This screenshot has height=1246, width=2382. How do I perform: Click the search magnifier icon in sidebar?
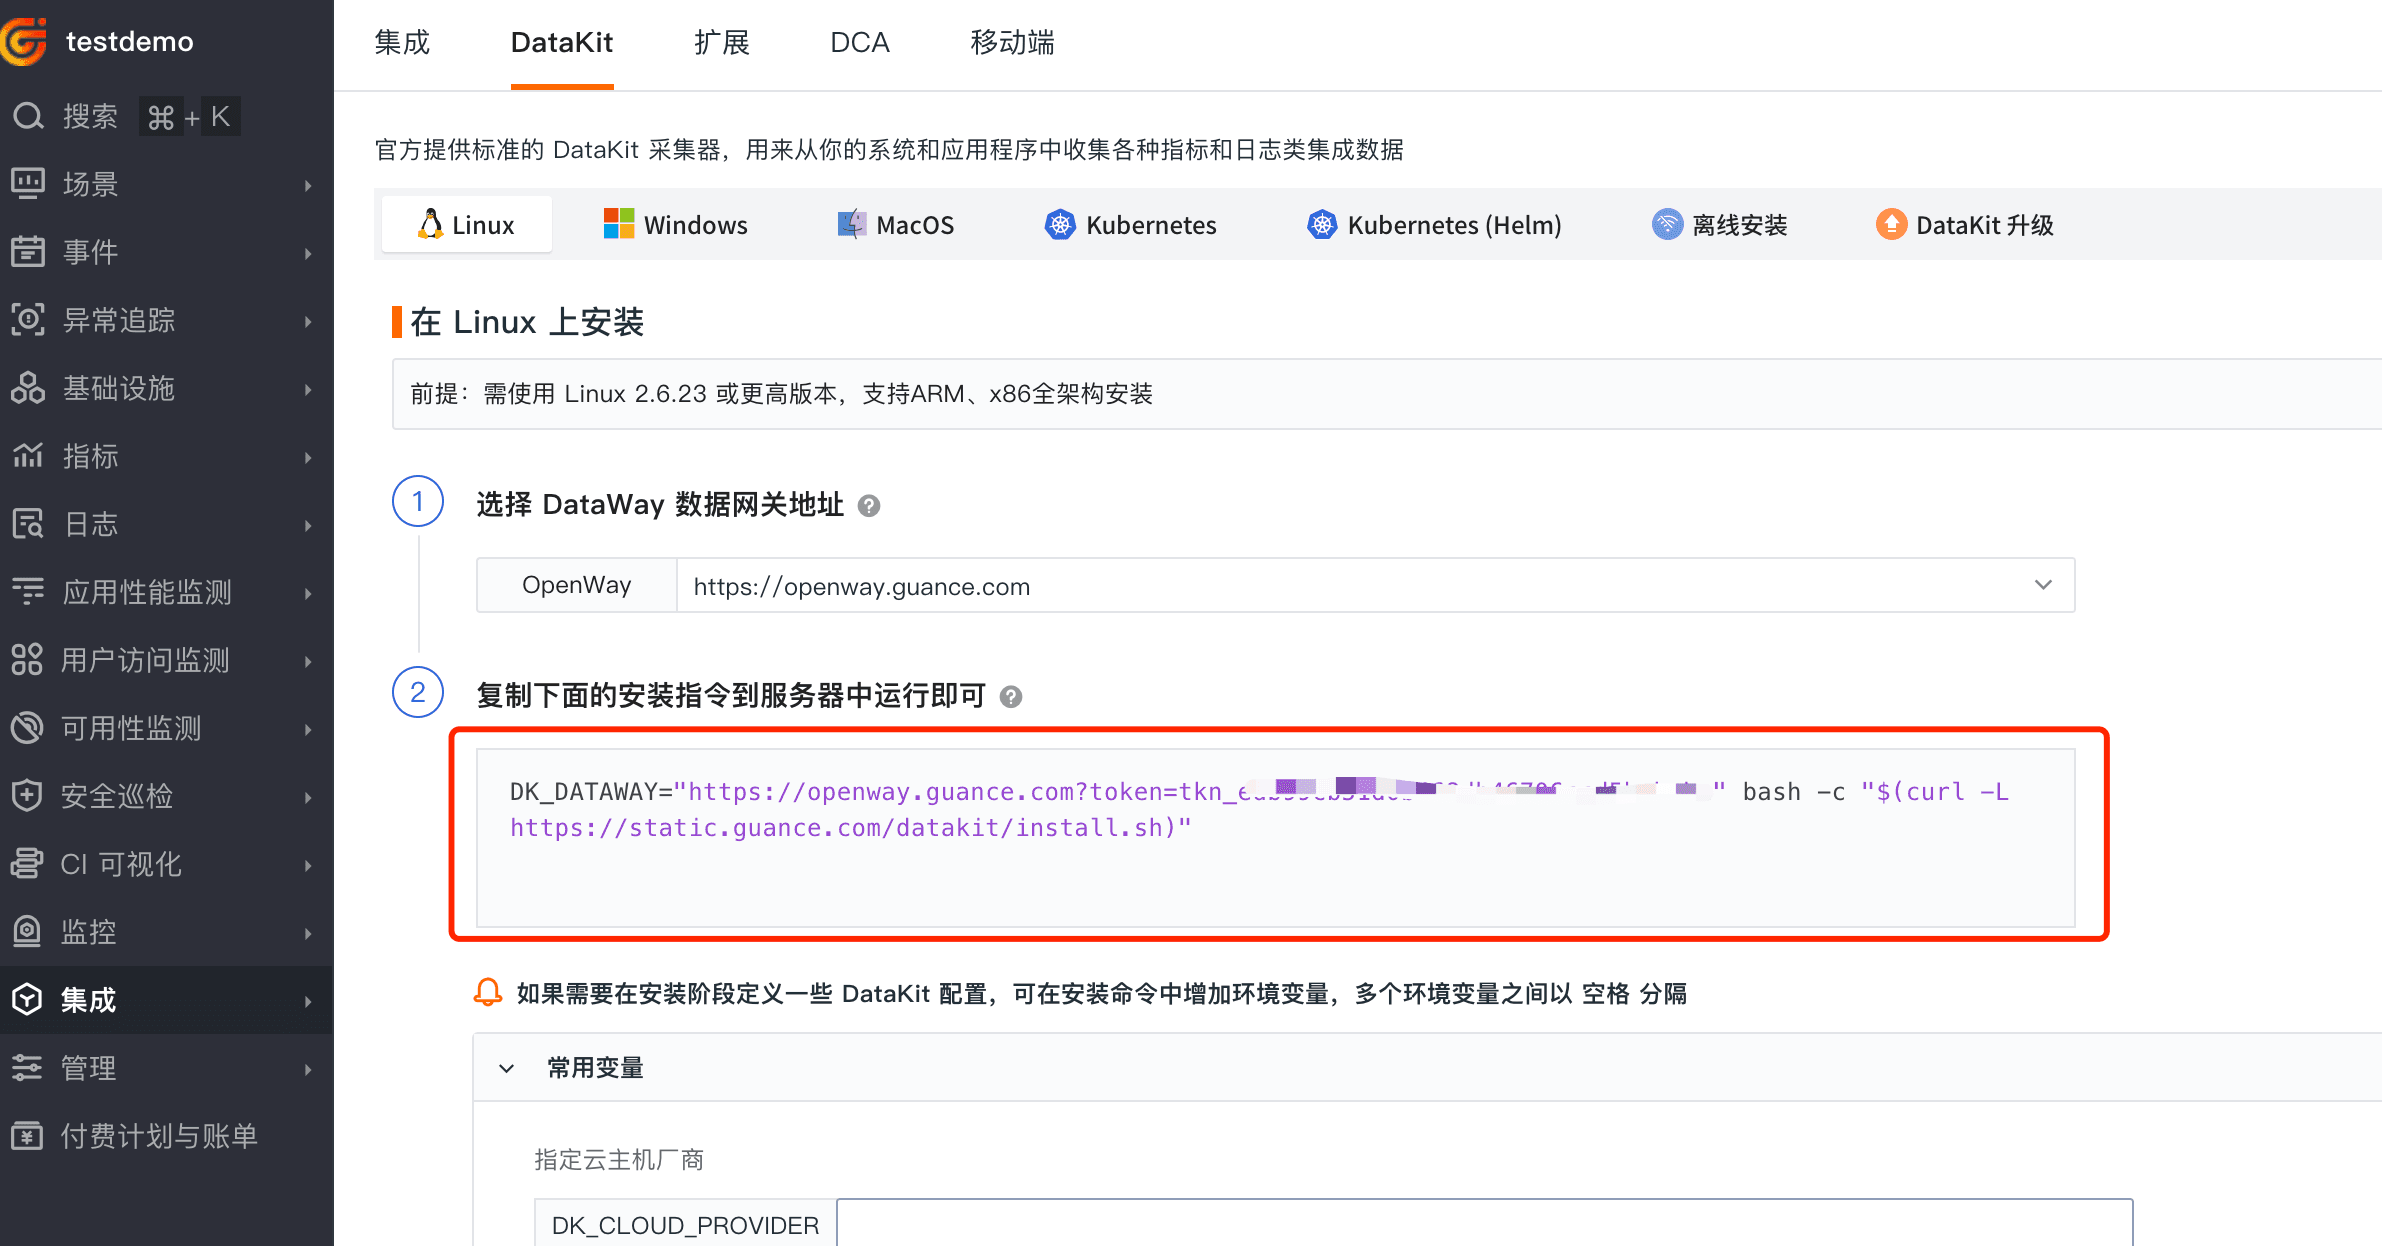(28, 117)
